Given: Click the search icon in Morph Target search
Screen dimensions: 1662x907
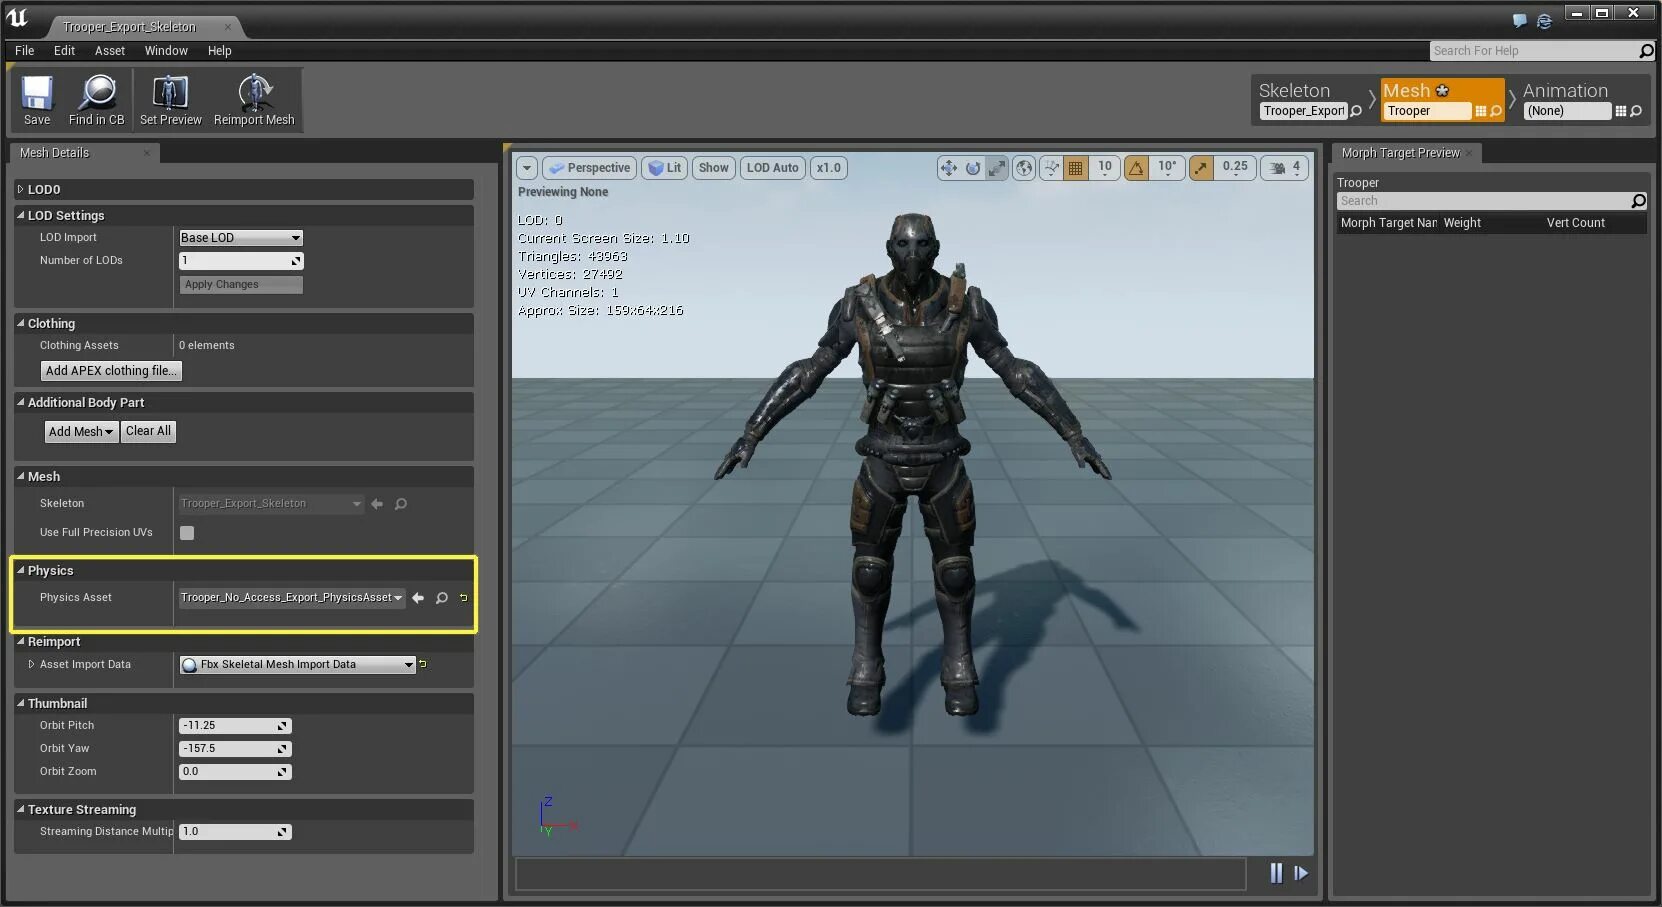Looking at the screenshot, I should (1638, 201).
